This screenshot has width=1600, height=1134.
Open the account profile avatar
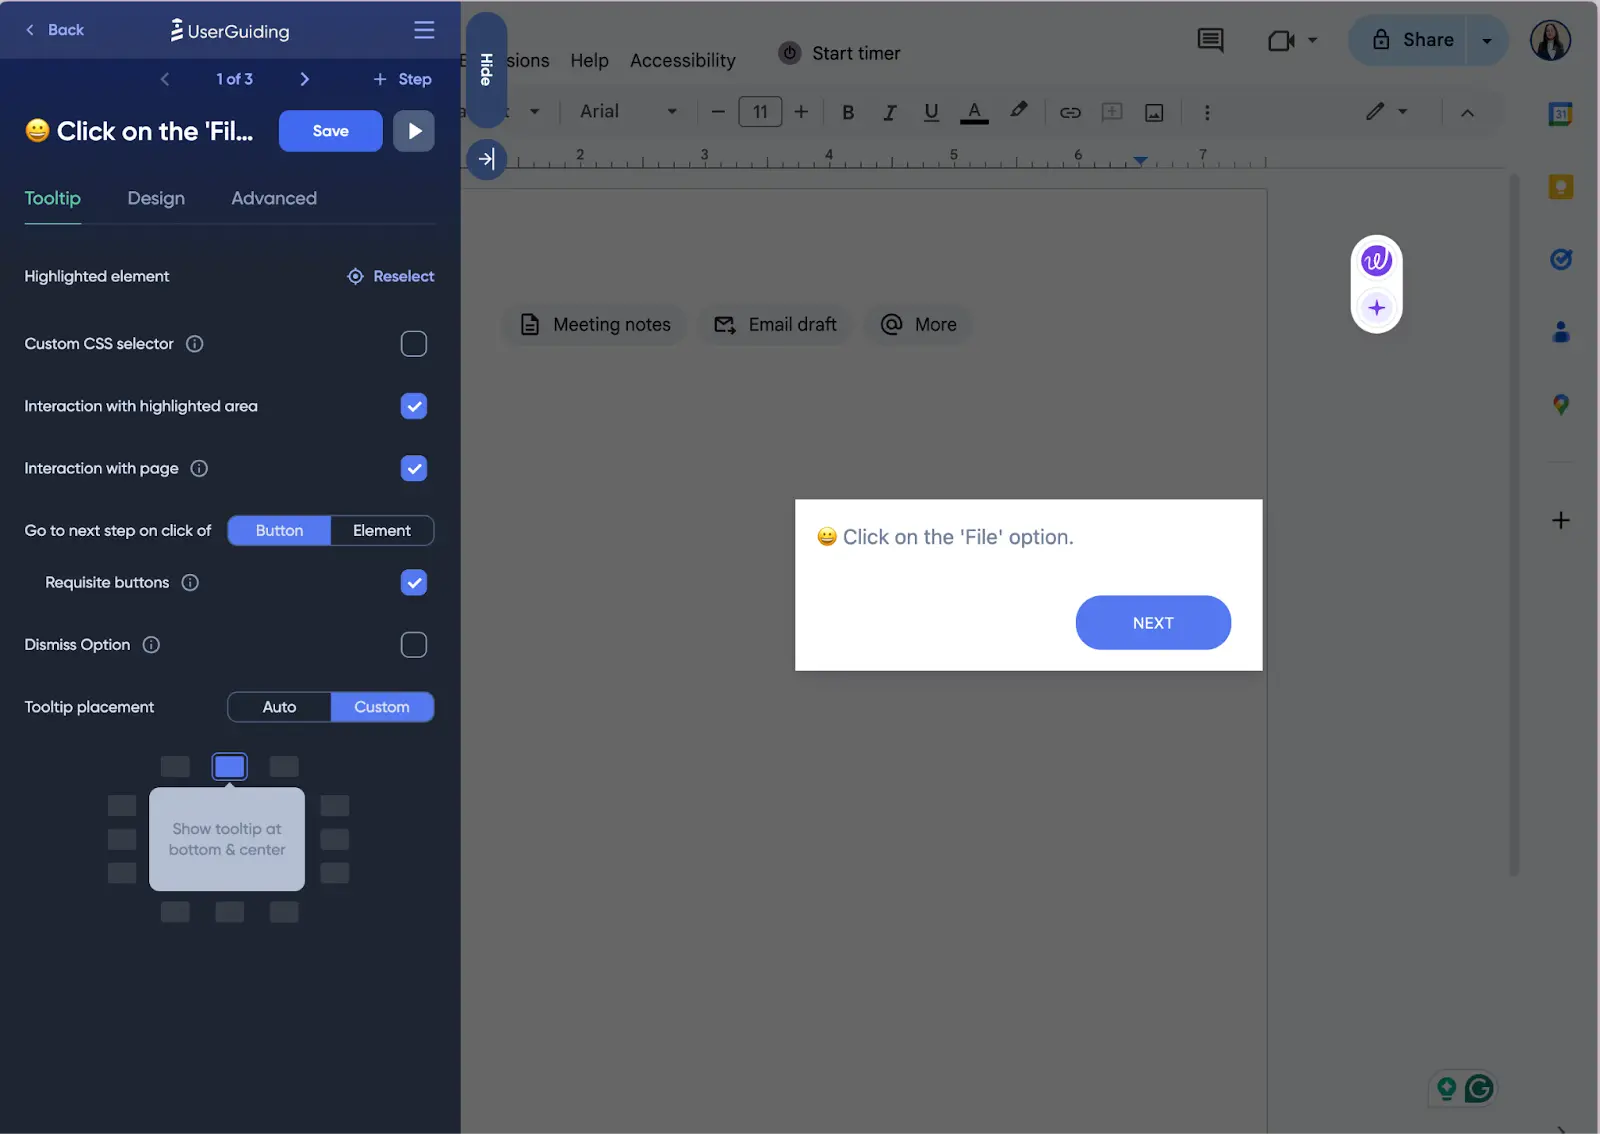pos(1550,40)
